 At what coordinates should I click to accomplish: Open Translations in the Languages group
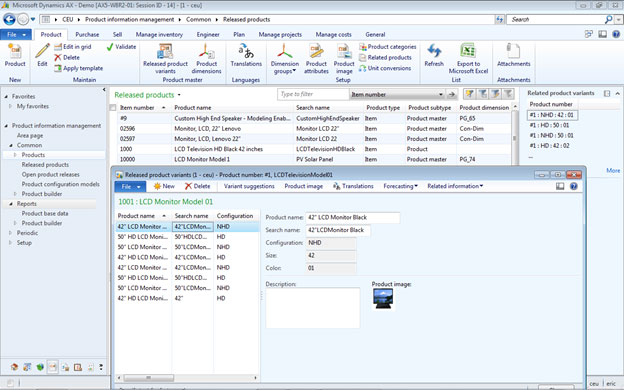(246, 55)
